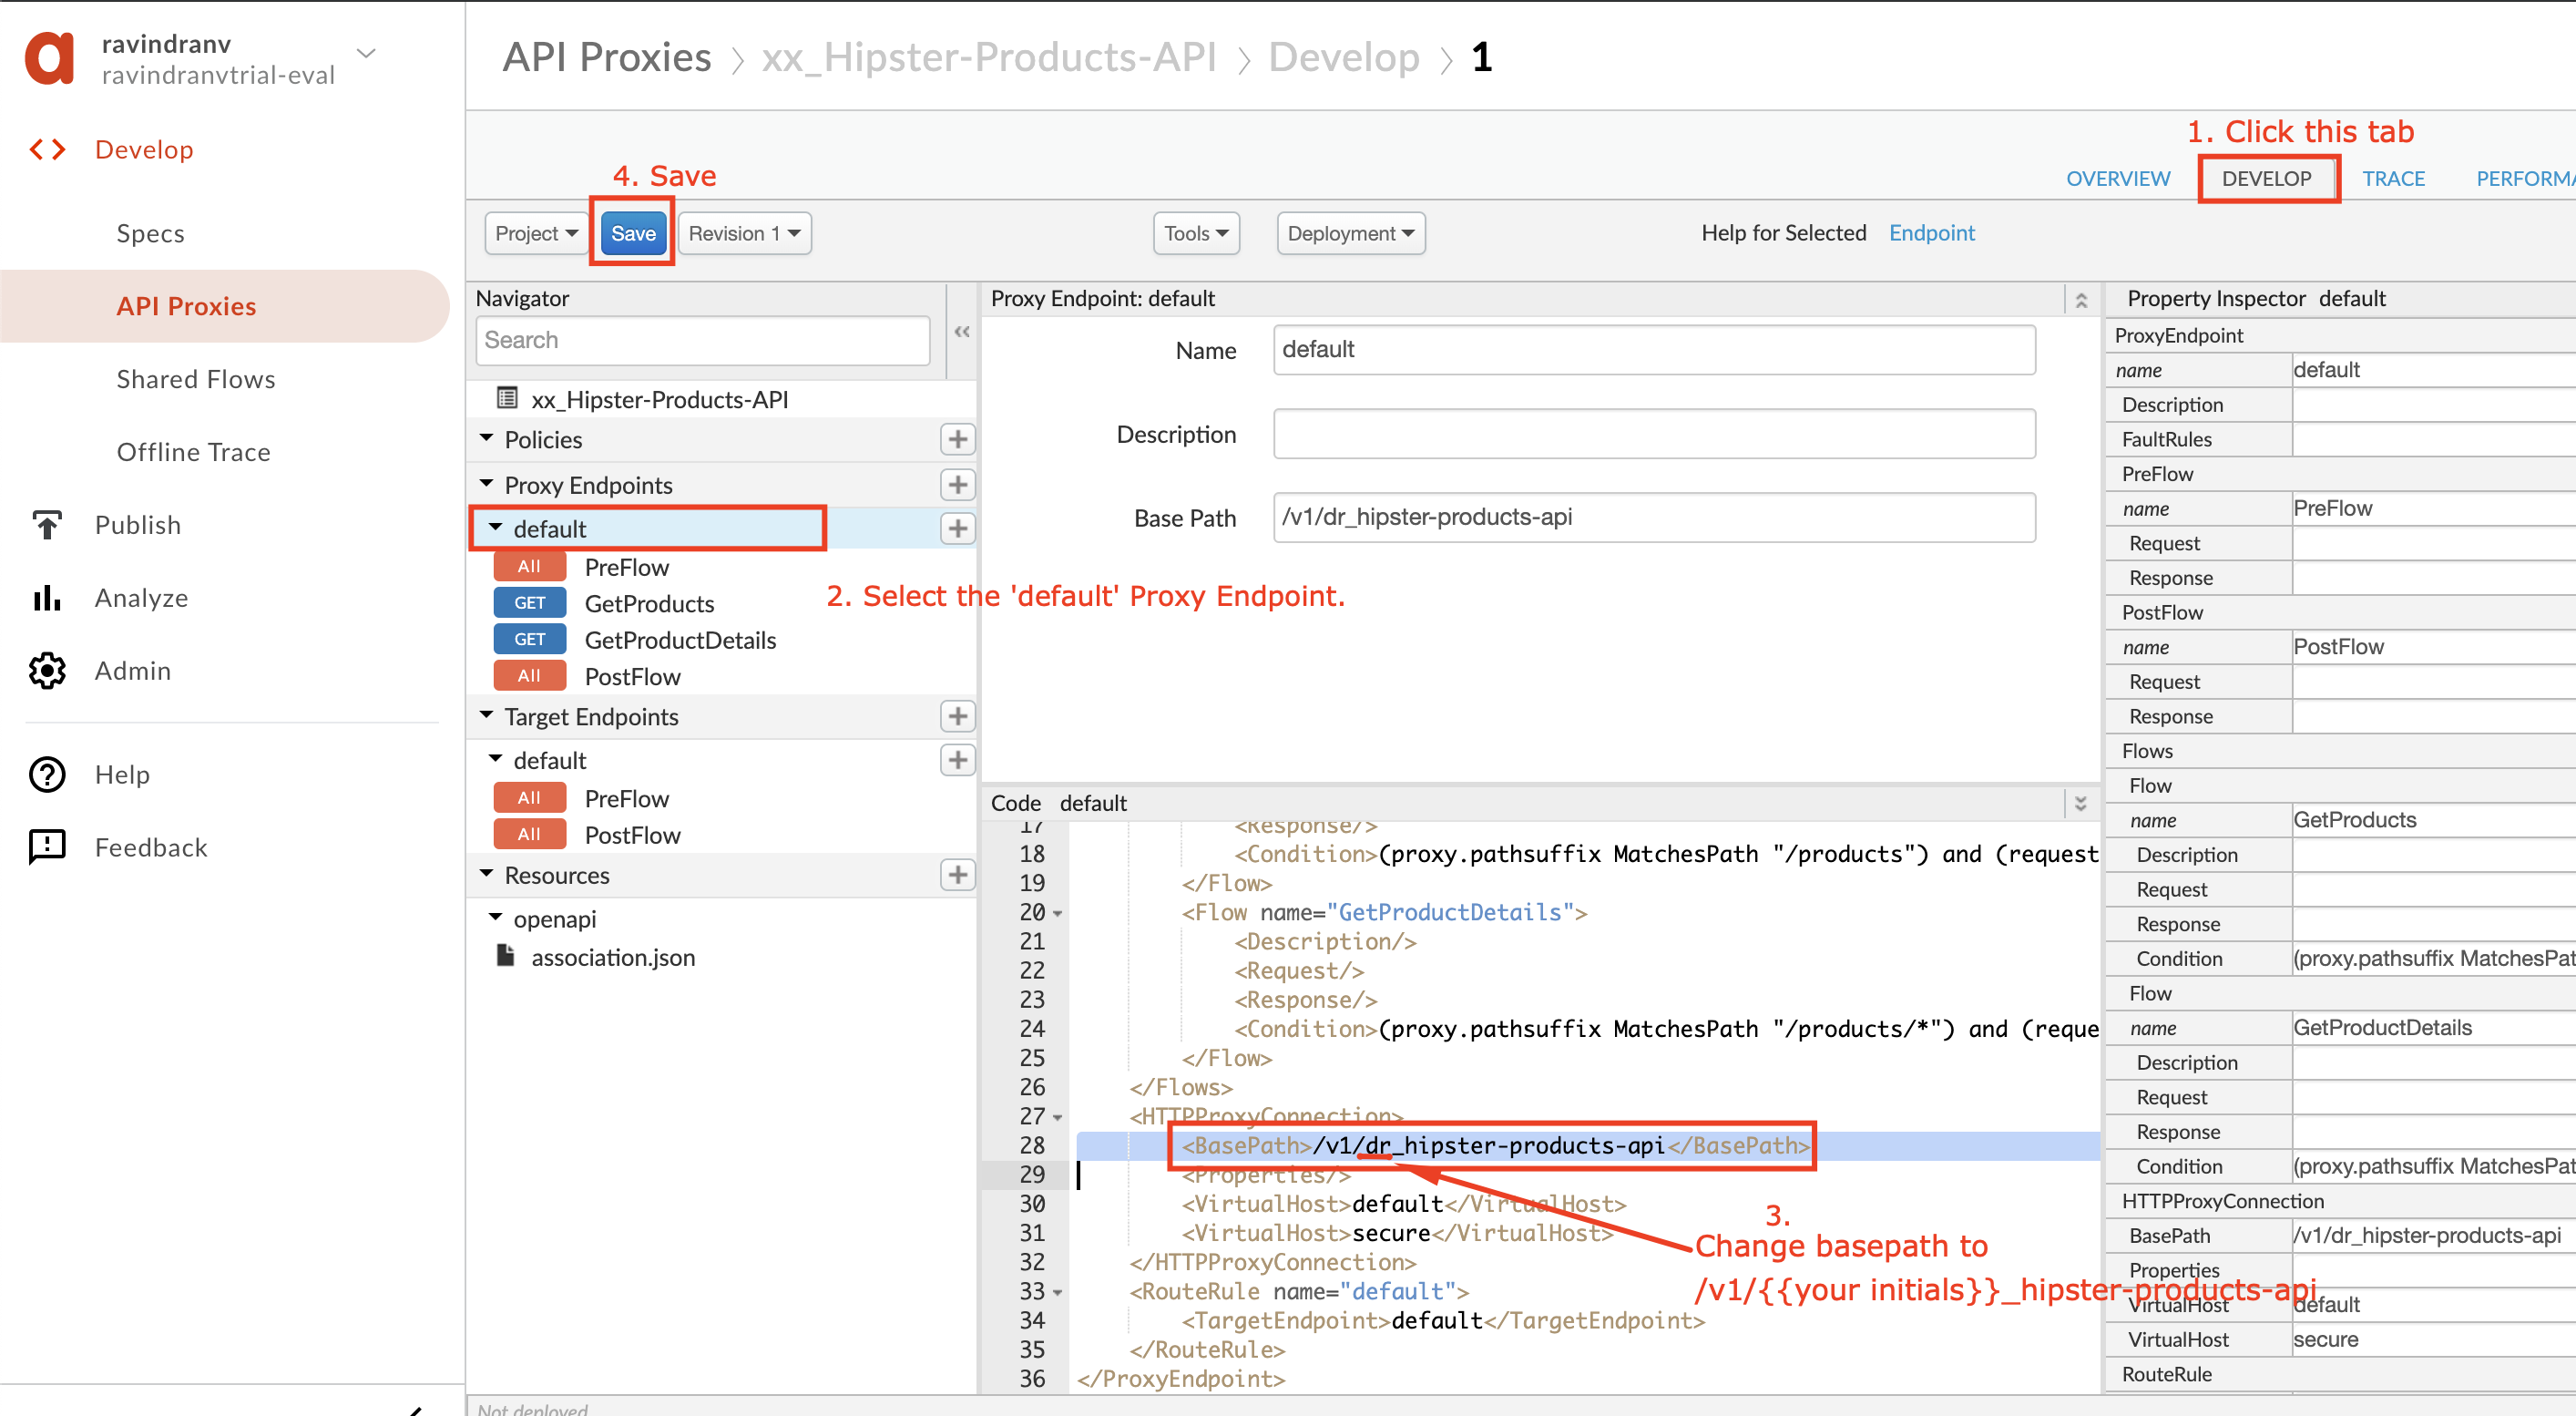Click the Apigee logo icon
Screen dimensions: 2576x1416
(x=49, y=58)
